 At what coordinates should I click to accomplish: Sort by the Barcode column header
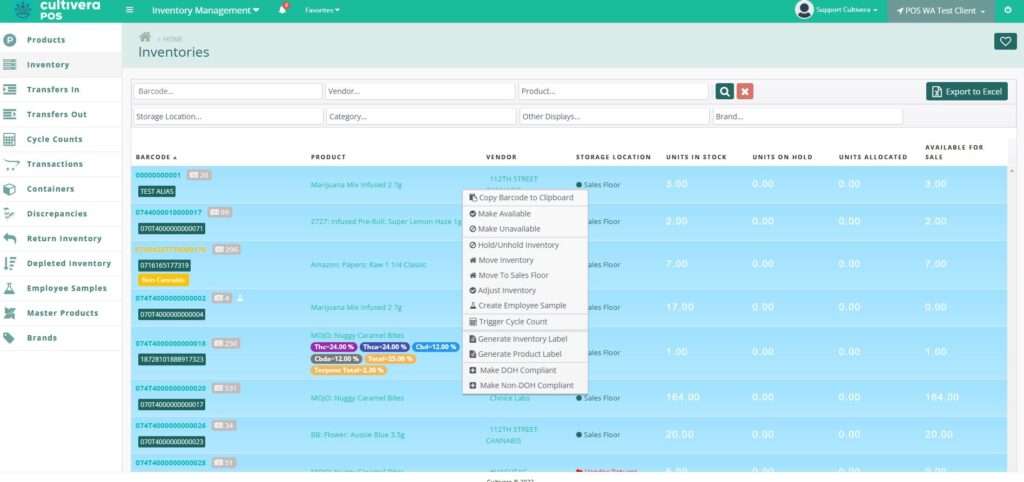click(155, 157)
